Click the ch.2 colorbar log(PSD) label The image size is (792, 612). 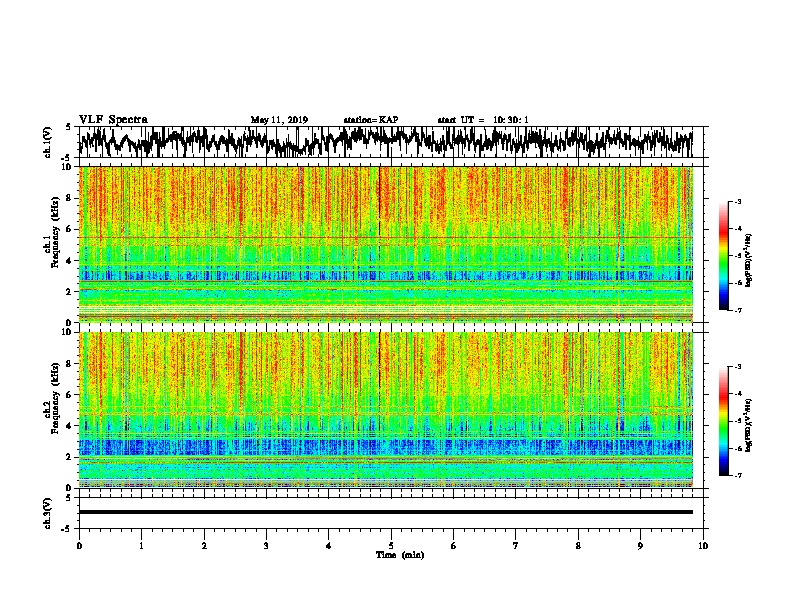tap(749, 425)
